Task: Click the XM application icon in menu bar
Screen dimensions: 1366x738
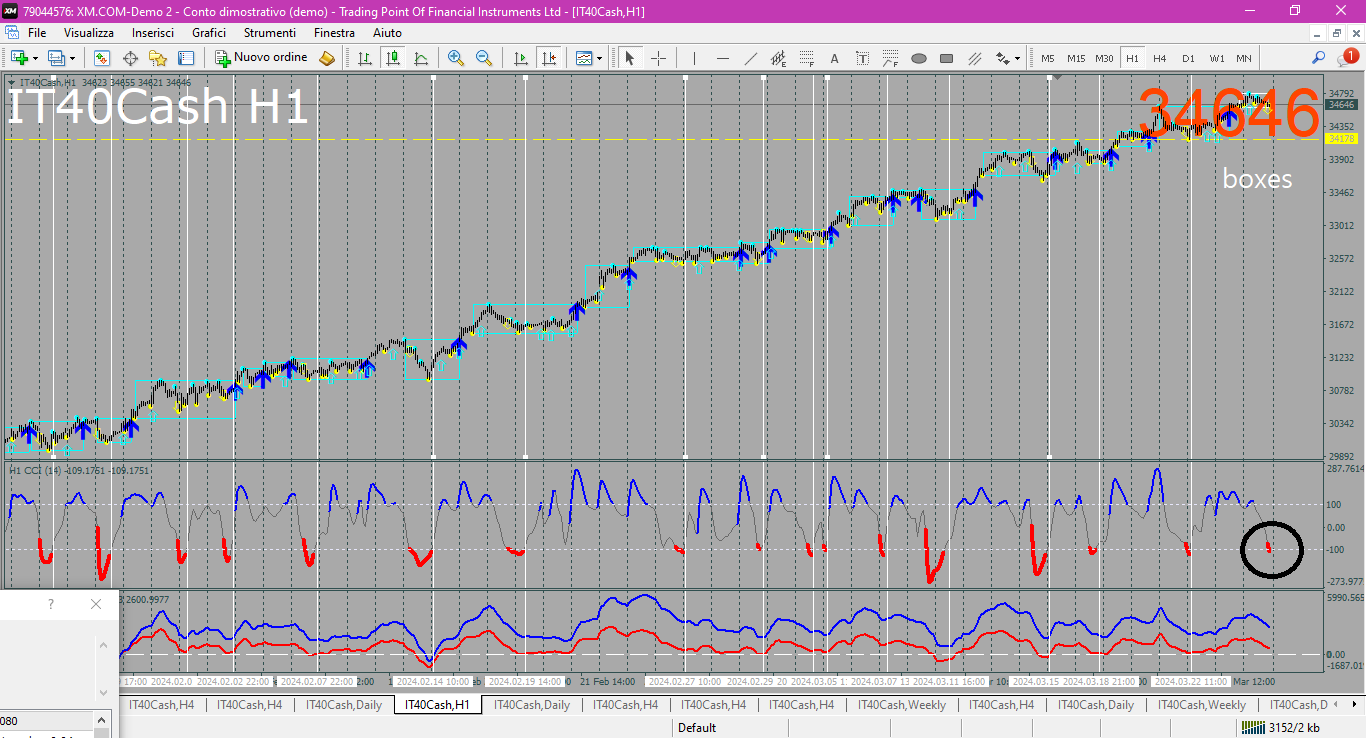Action: (x=10, y=33)
